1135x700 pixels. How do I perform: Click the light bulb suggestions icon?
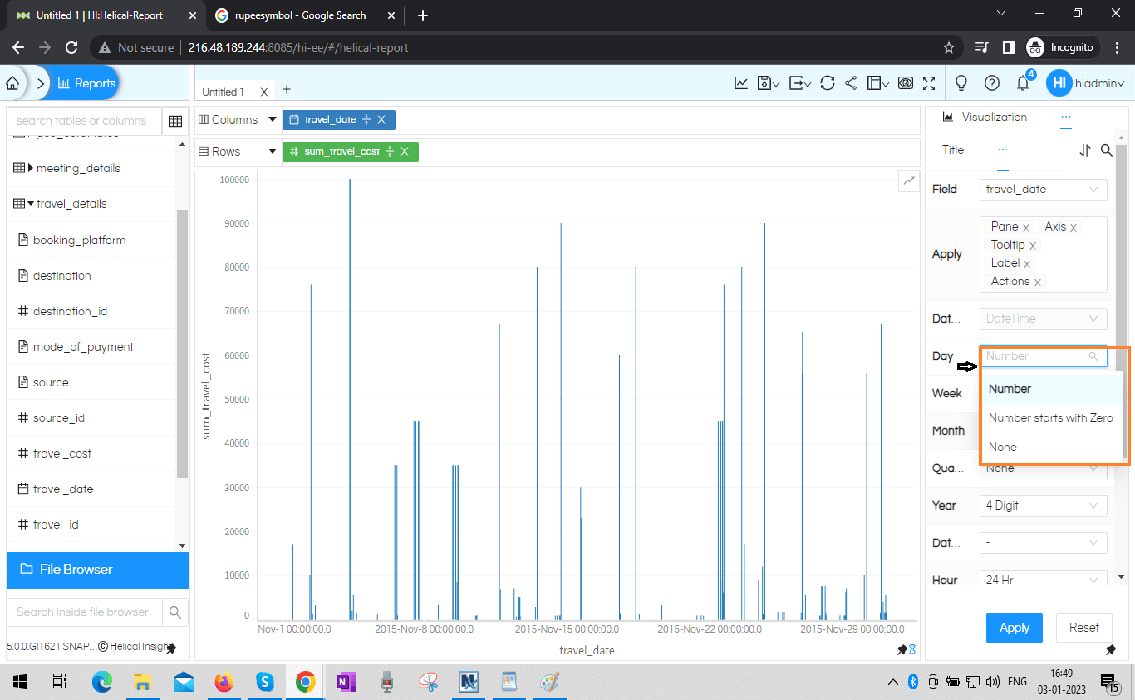click(x=961, y=83)
